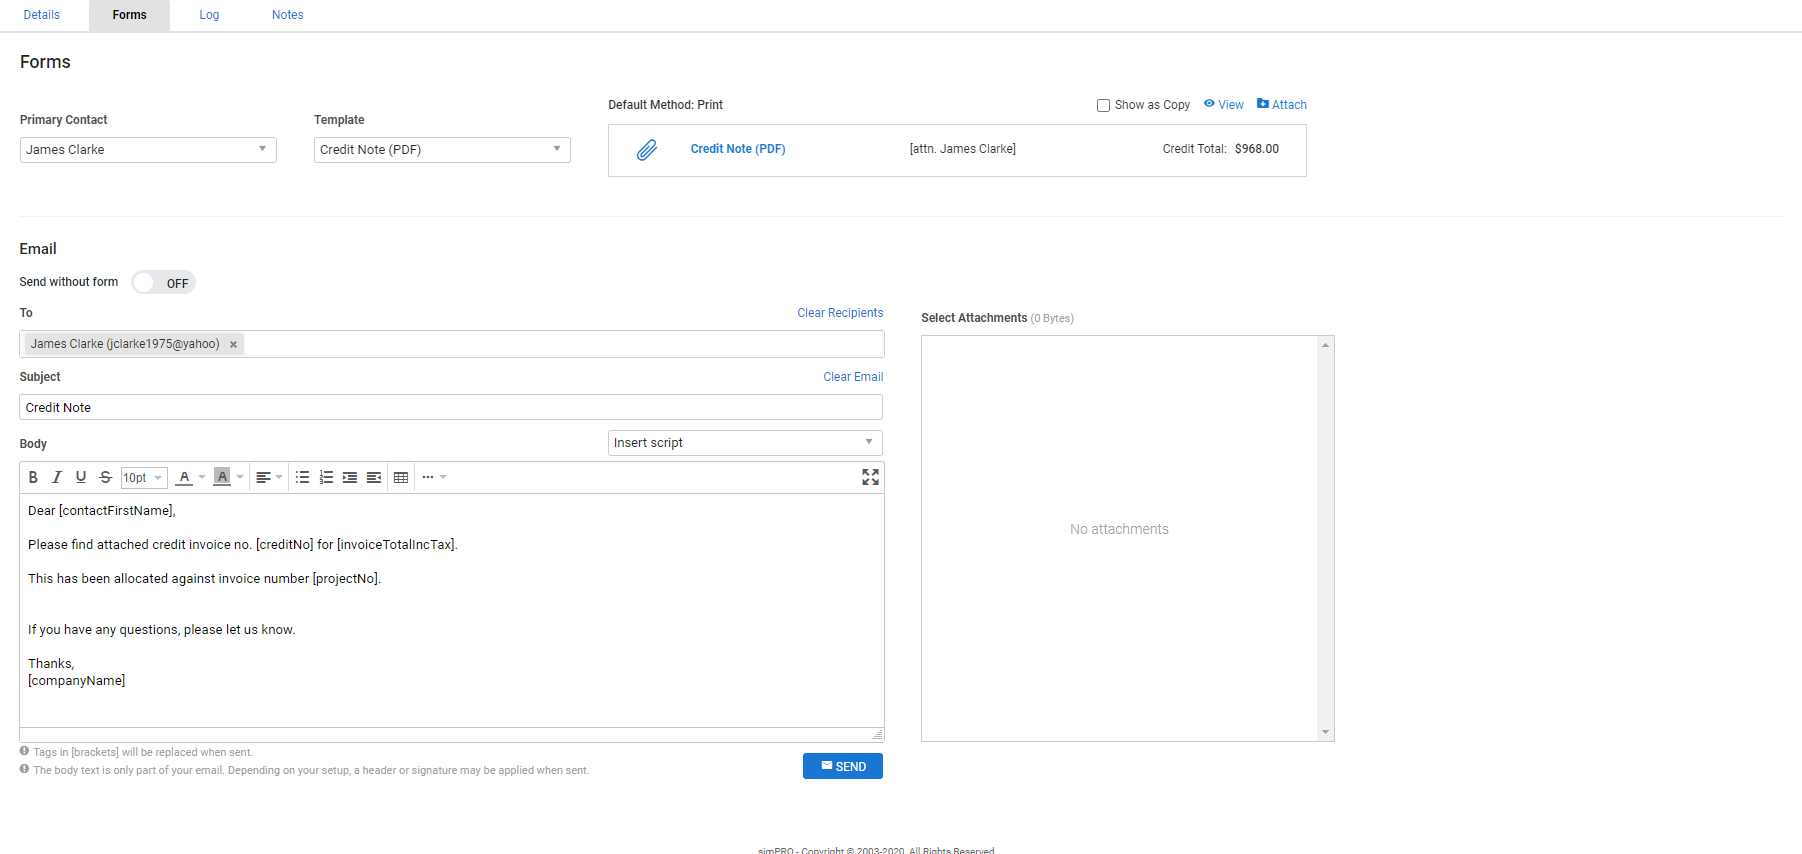Click Clear Recipients

(x=840, y=313)
